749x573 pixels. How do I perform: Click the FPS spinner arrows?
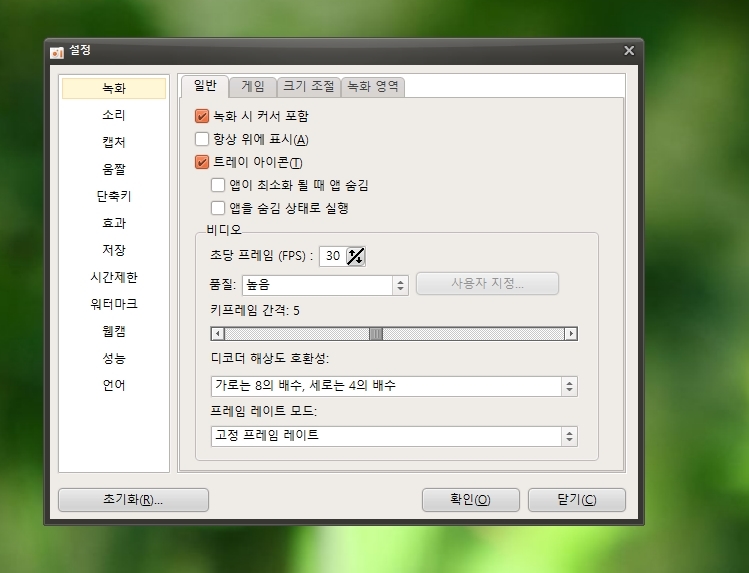(x=355, y=256)
